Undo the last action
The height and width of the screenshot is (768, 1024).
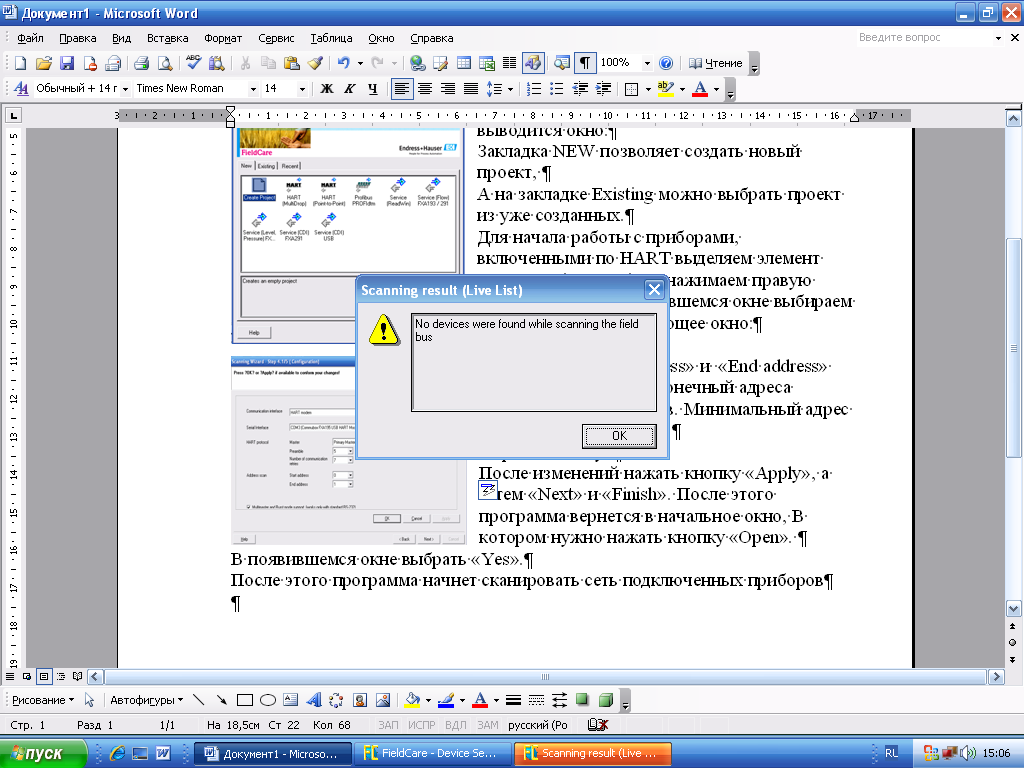point(344,63)
